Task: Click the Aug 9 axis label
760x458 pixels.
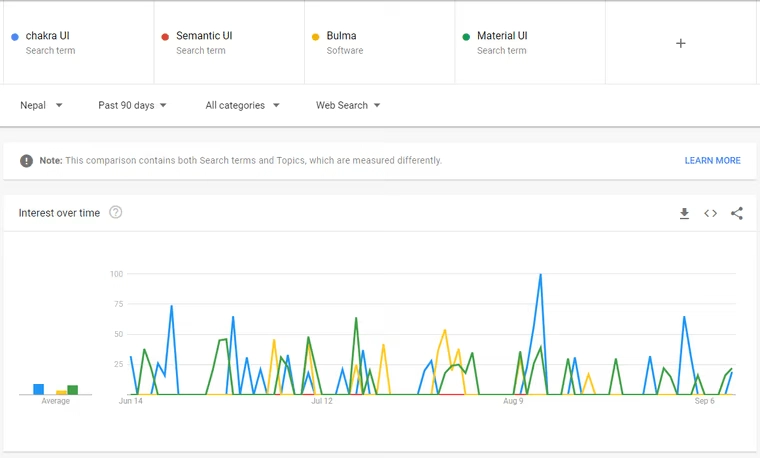Action: pyautogui.click(x=513, y=401)
